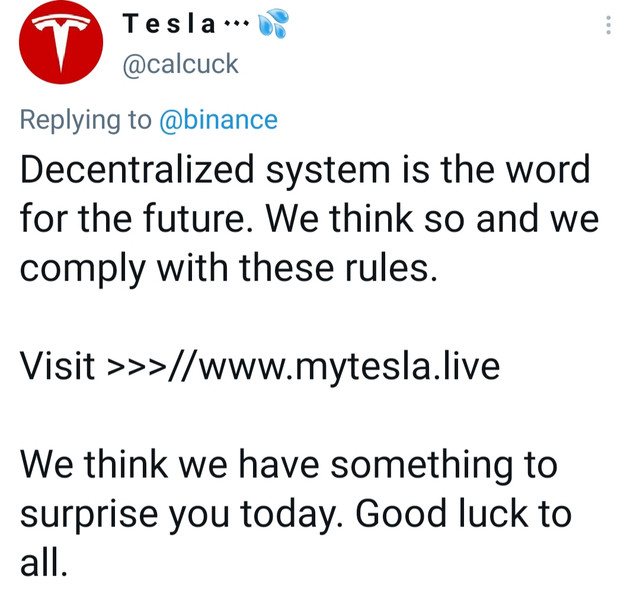Open the tweet's three-dot overflow menu

click(608, 25)
